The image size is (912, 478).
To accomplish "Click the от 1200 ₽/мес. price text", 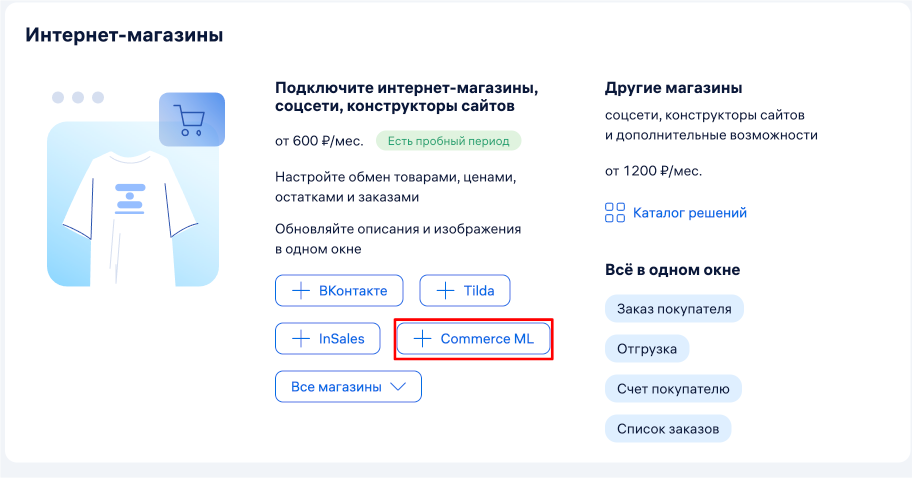I will [653, 171].
